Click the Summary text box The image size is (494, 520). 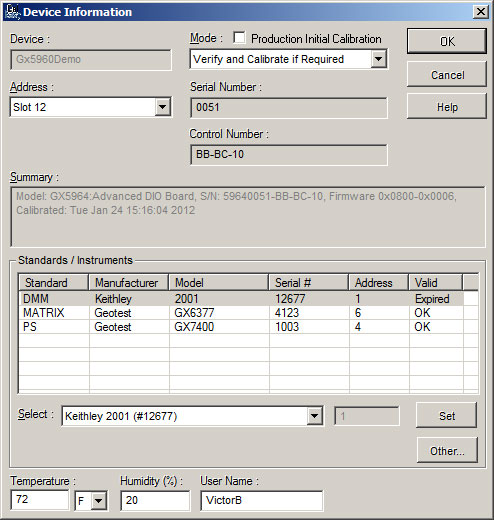click(248, 217)
